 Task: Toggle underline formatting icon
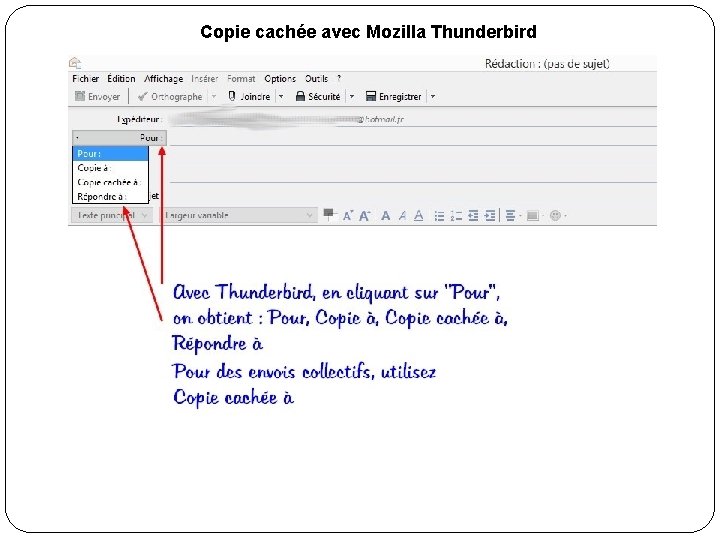418,215
